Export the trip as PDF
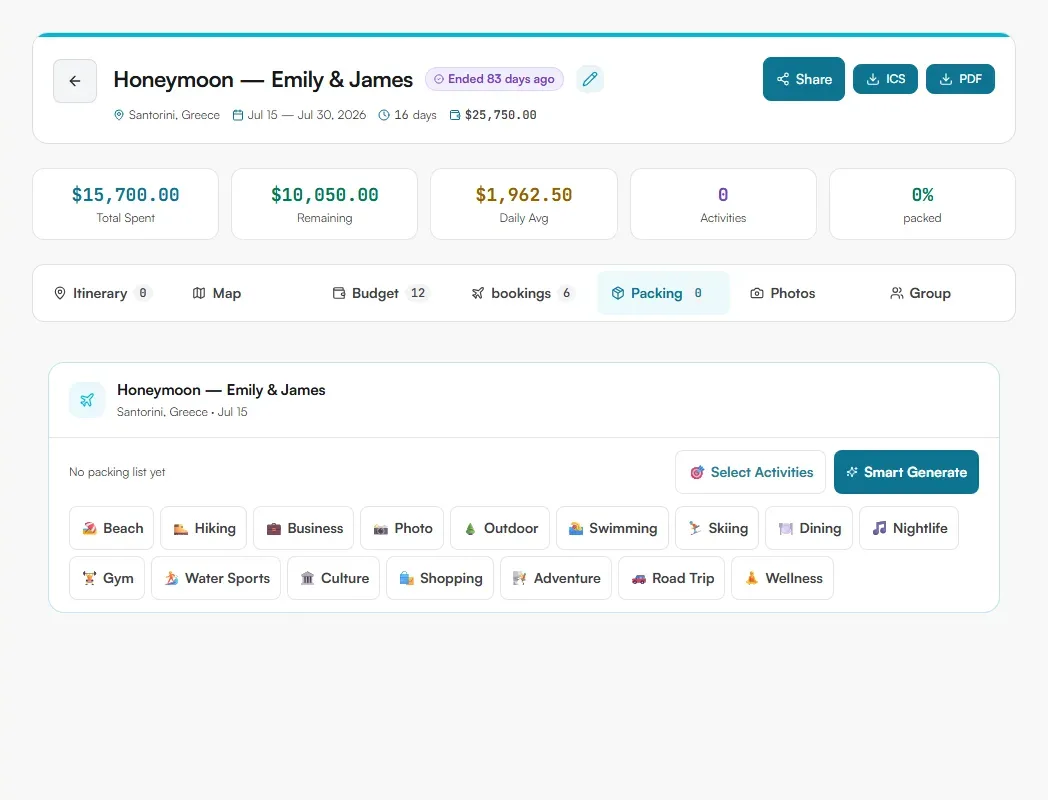This screenshot has width=1048, height=800. (960, 79)
